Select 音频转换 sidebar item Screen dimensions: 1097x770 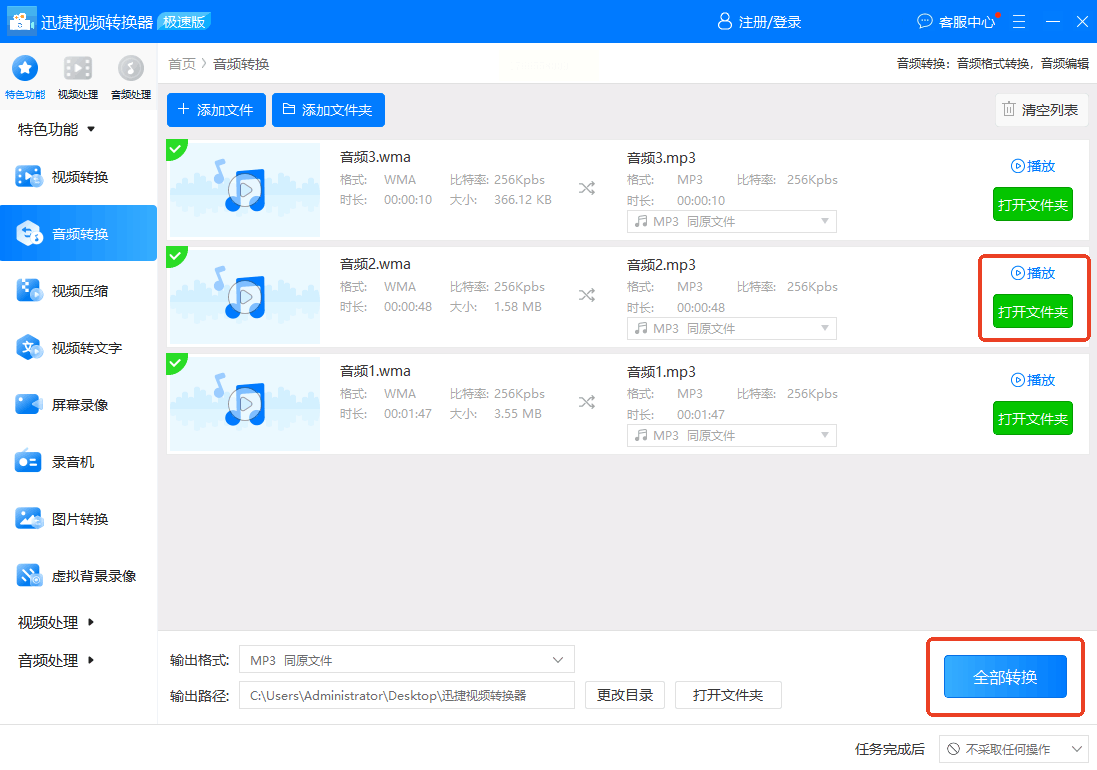pyautogui.click(x=78, y=234)
